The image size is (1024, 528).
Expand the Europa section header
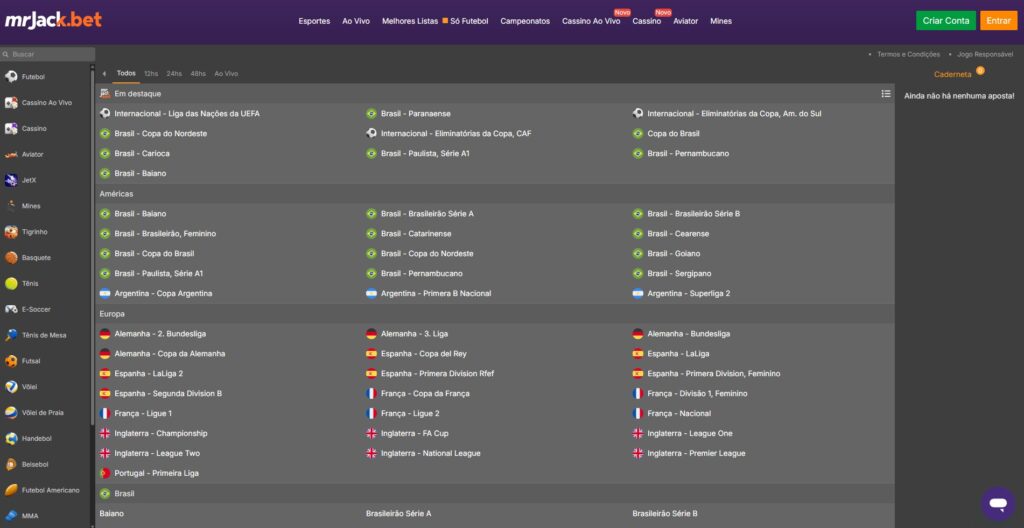coord(112,314)
